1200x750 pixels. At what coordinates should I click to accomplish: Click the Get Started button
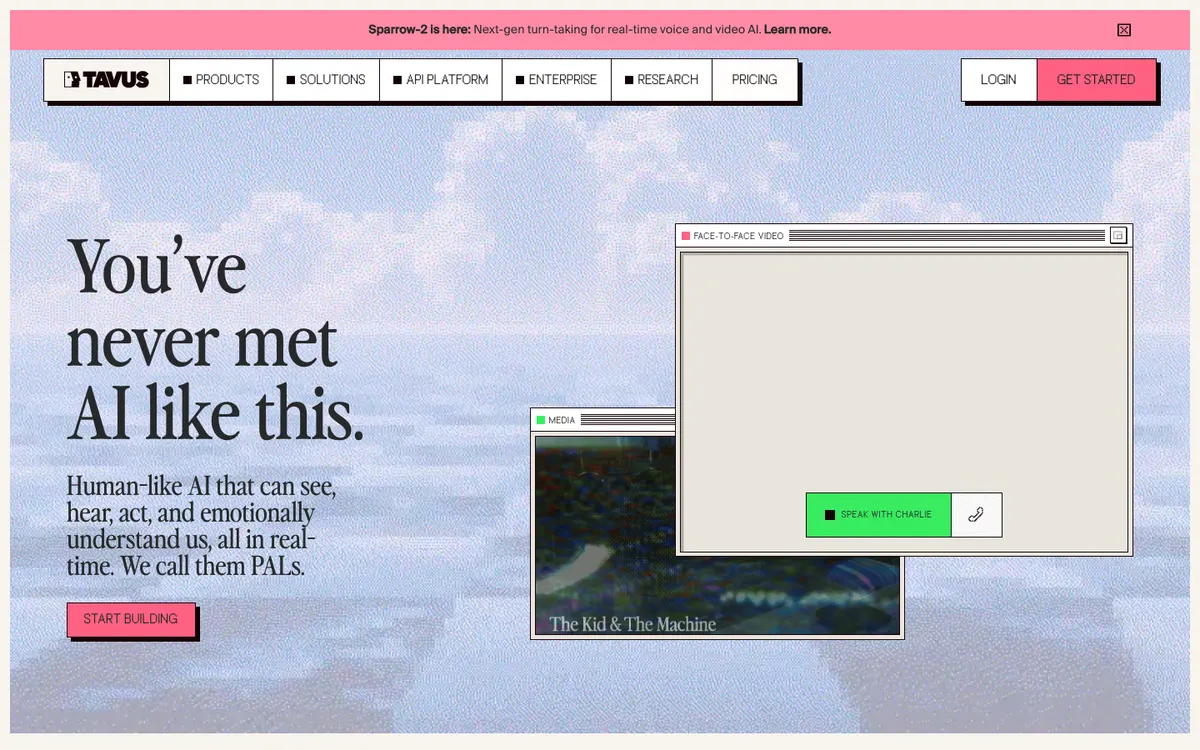click(x=1096, y=80)
